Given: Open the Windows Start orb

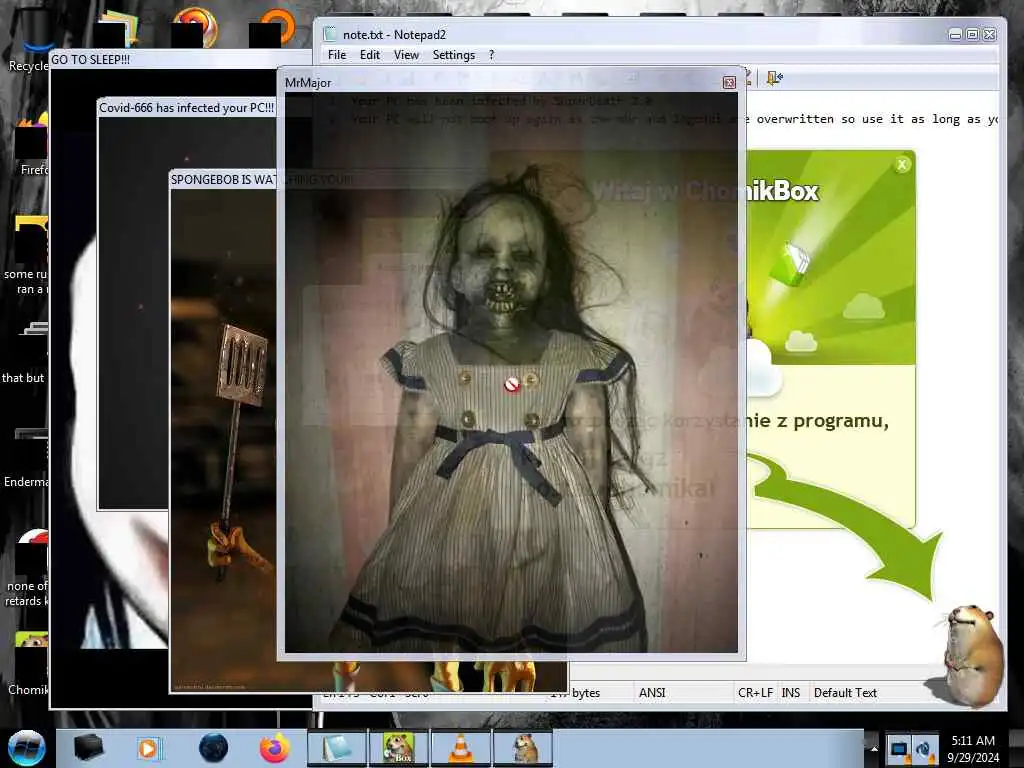Looking at the screenshot, I should [27, 748].
